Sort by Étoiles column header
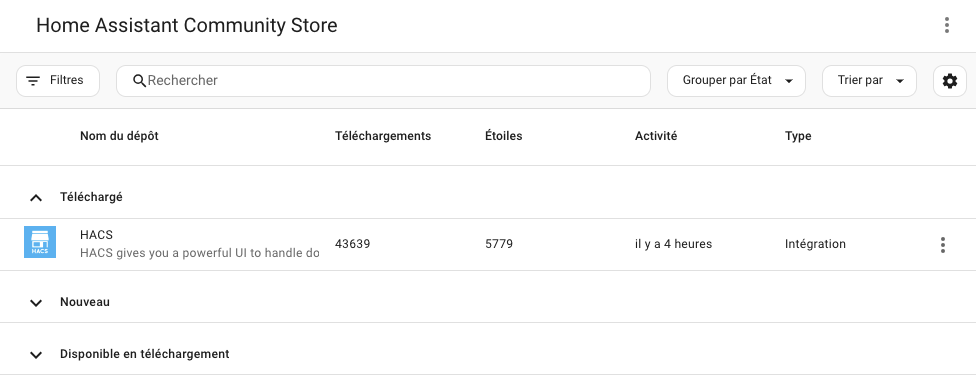This screenshot has width=976, height=383. tap(504, 136)
